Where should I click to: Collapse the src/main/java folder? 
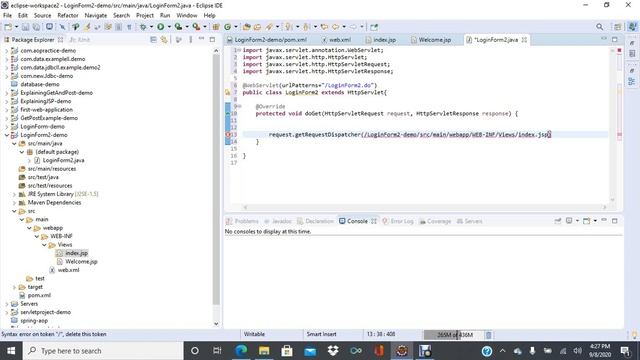(x=14, y=144)
